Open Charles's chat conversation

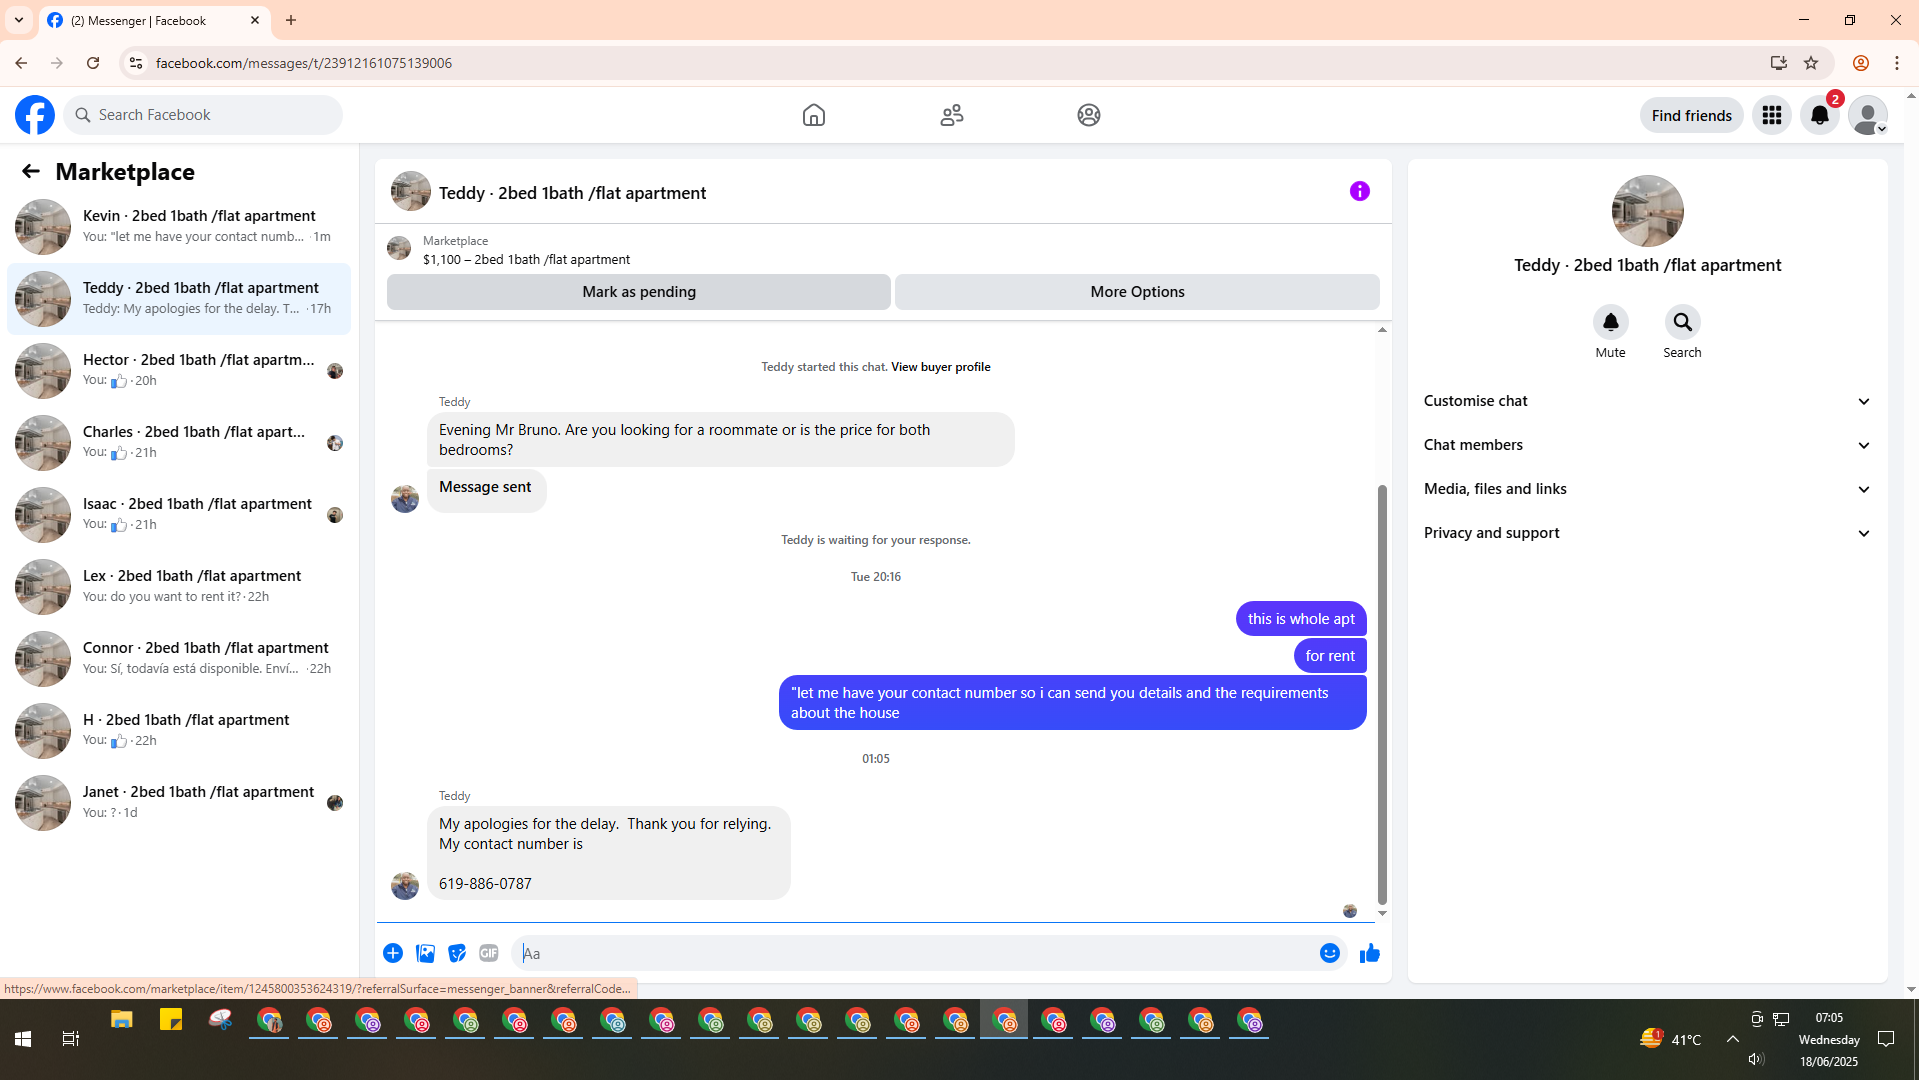point(179,443)
